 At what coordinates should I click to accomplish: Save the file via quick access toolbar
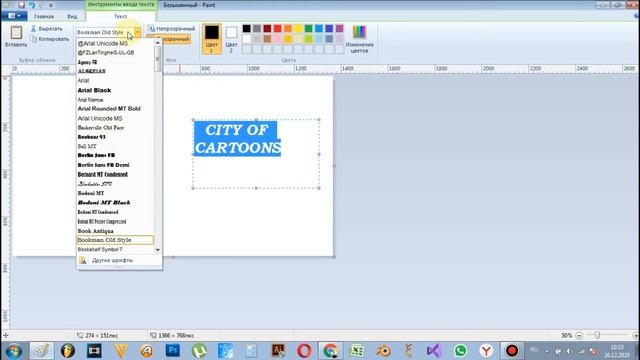(x=21, y=5)
